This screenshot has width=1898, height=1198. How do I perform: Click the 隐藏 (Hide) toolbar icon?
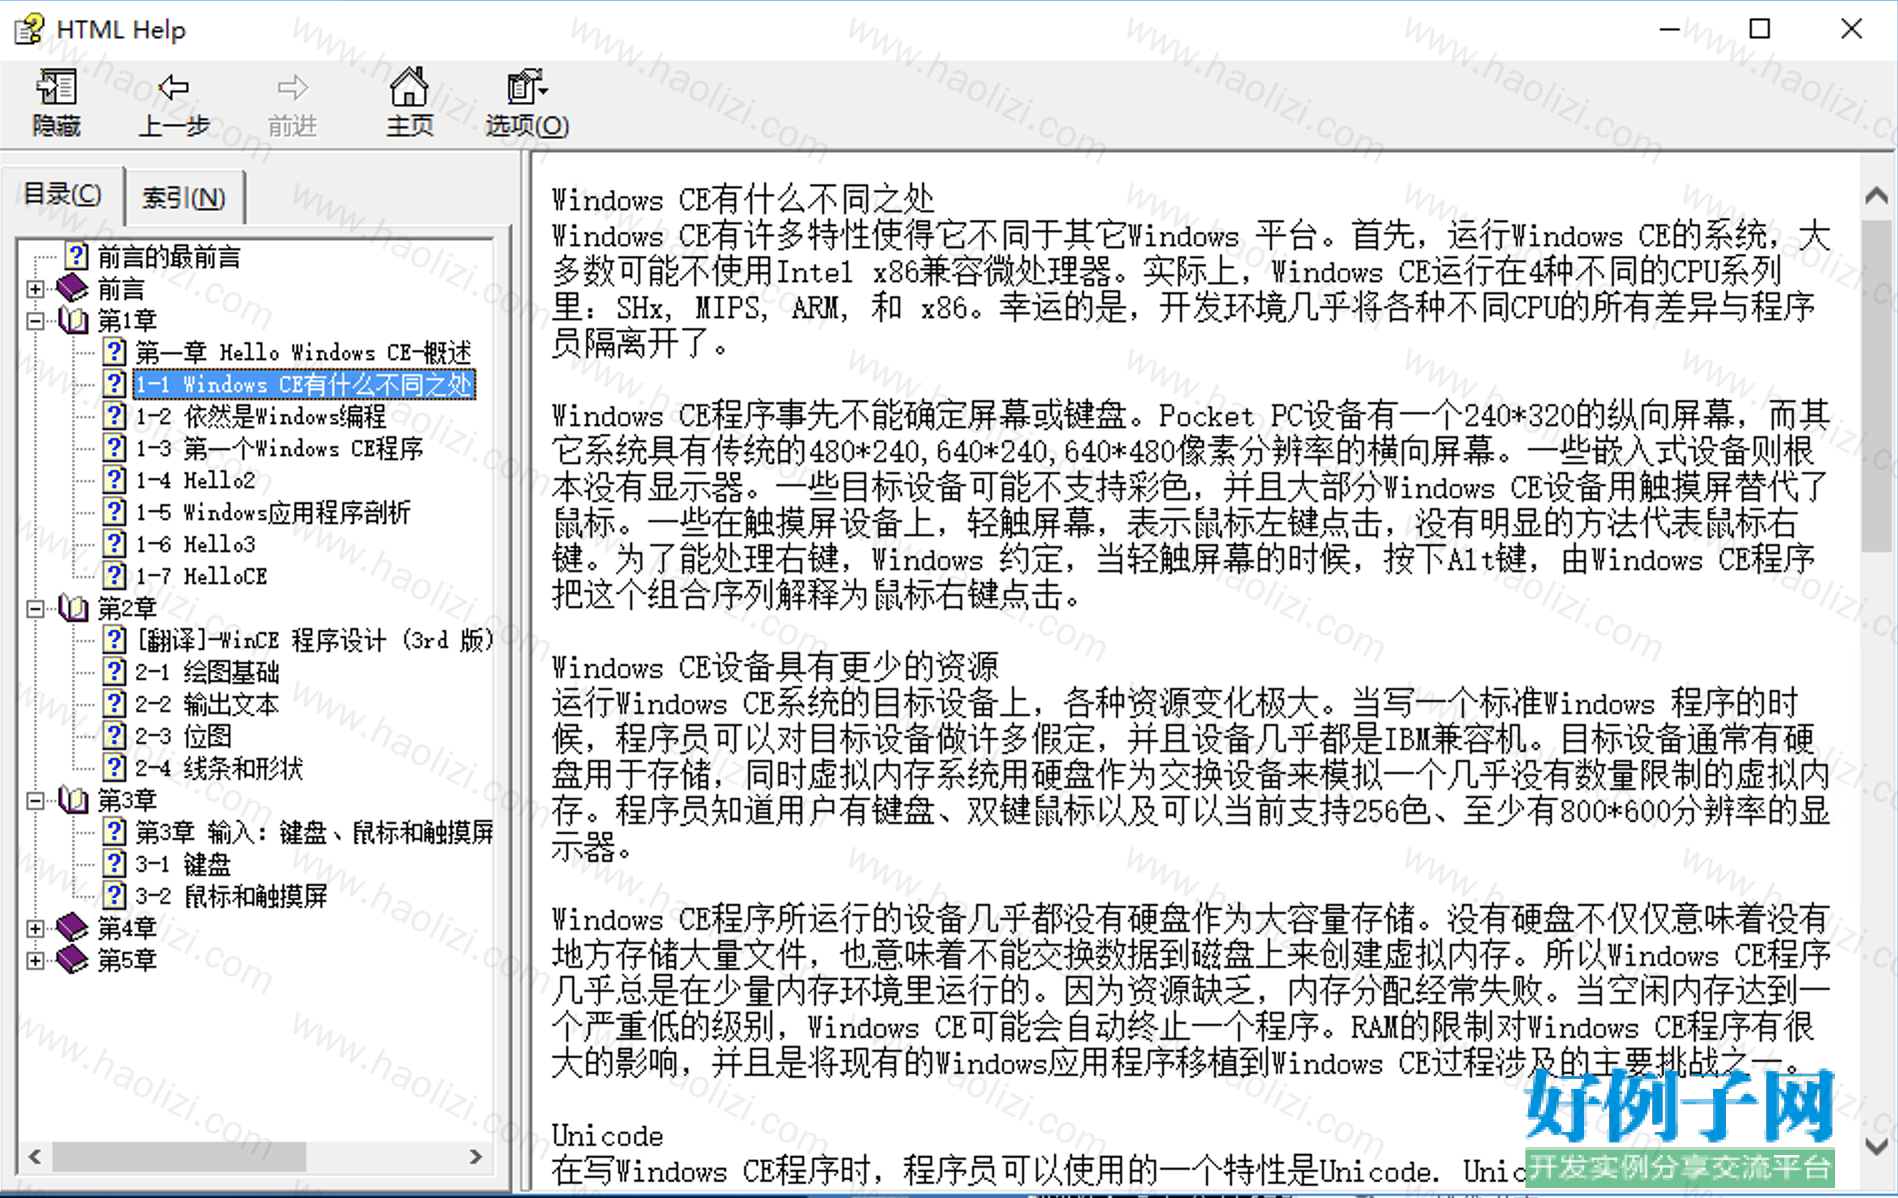56,88
